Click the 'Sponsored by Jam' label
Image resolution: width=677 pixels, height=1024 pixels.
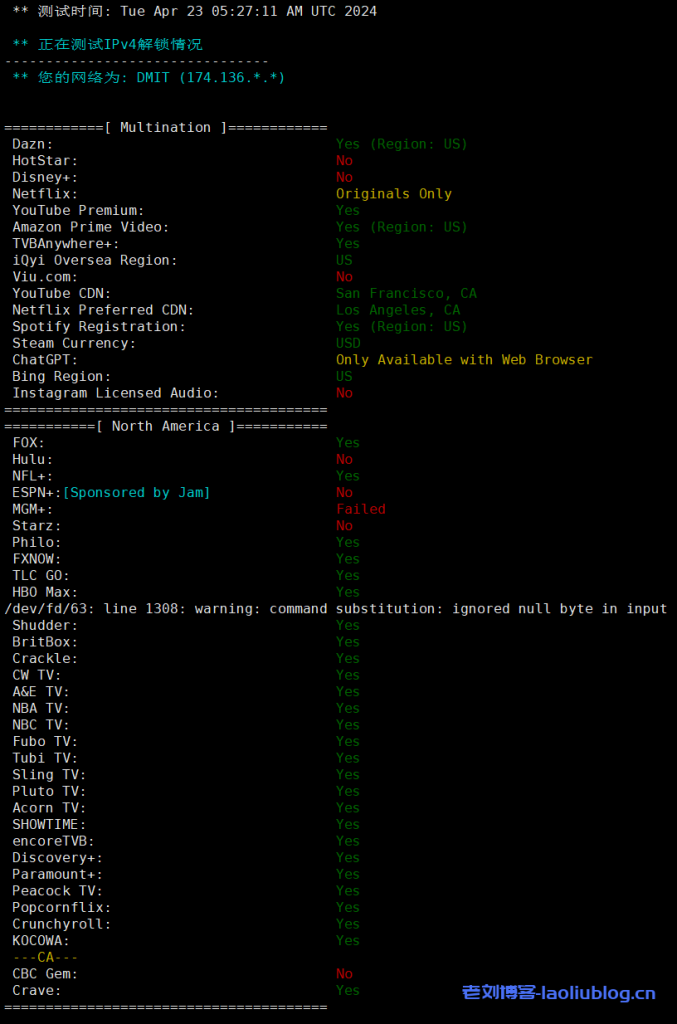point(136,492)
